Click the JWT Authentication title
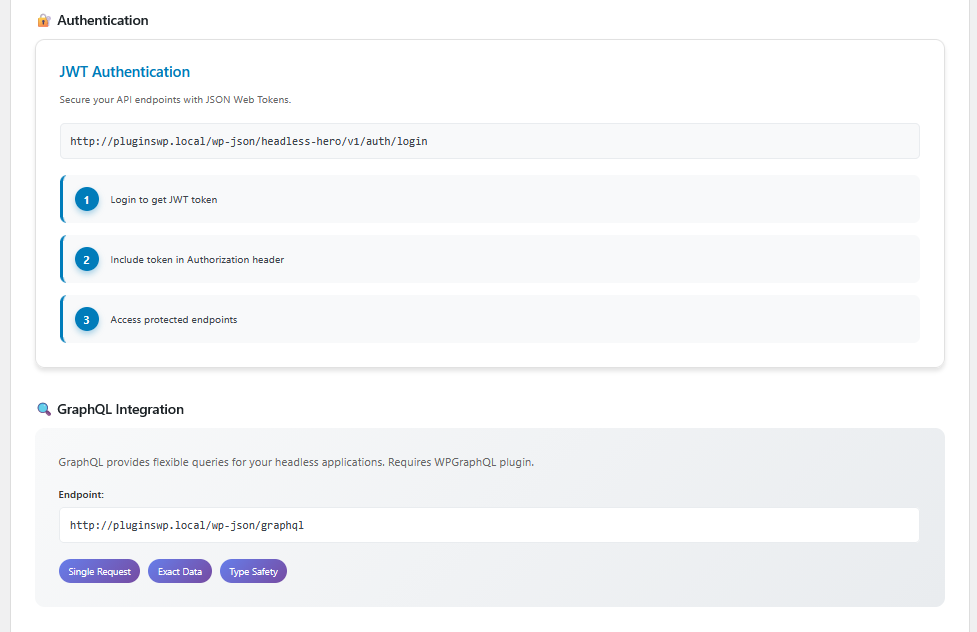 125,72
